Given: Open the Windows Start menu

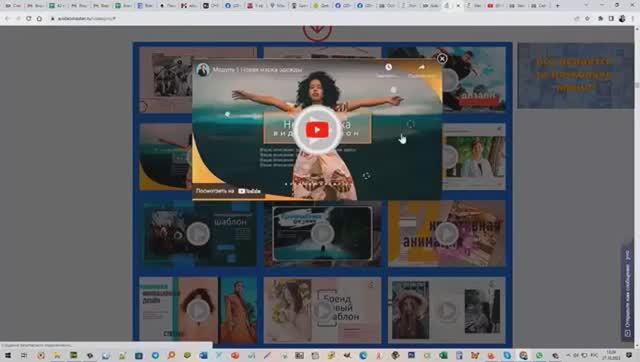Looking at the screenshot, I should 7,355.
